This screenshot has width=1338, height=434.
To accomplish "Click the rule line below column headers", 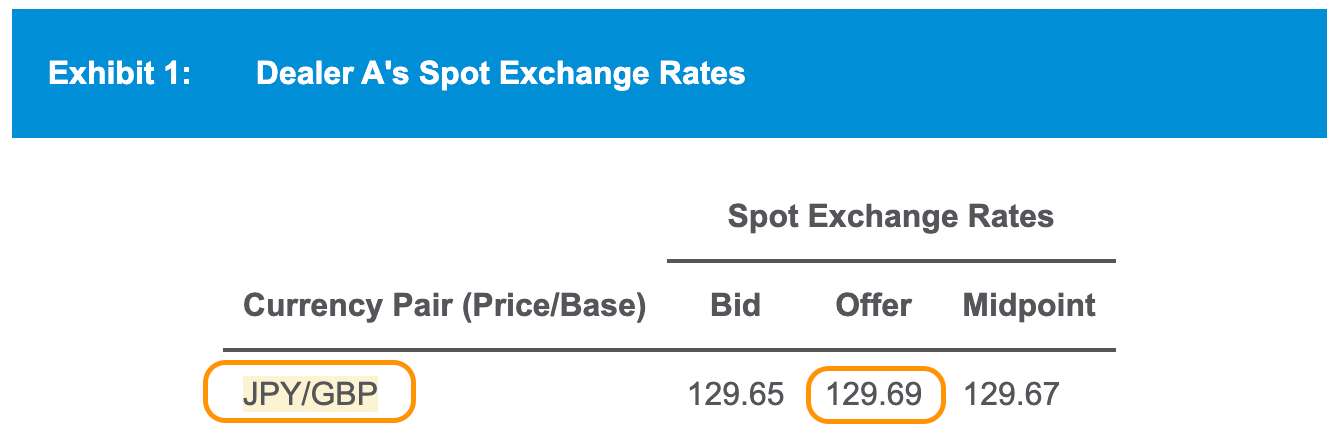I will pos(668,350).
